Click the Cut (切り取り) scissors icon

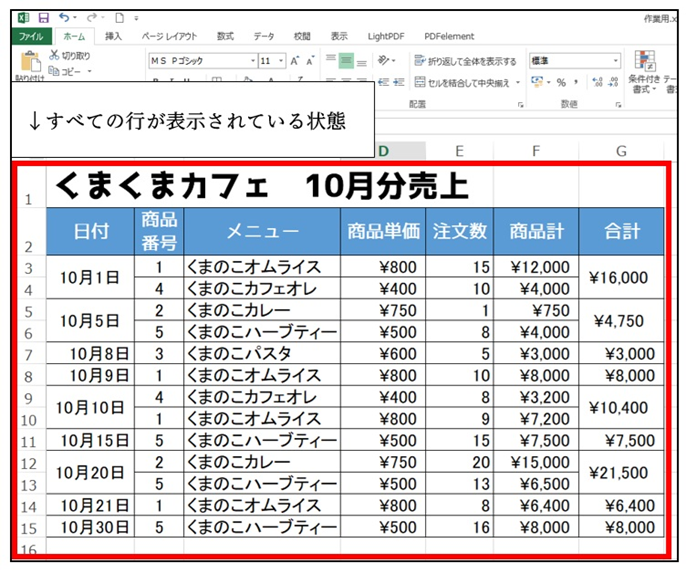point(53,56)
